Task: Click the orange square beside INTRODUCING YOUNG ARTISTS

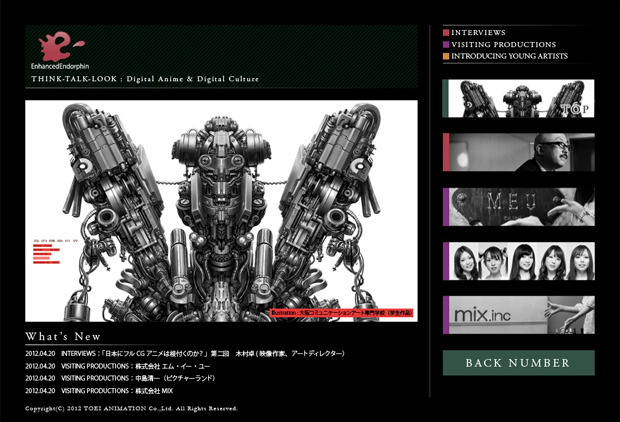Action: click(446, 57)
